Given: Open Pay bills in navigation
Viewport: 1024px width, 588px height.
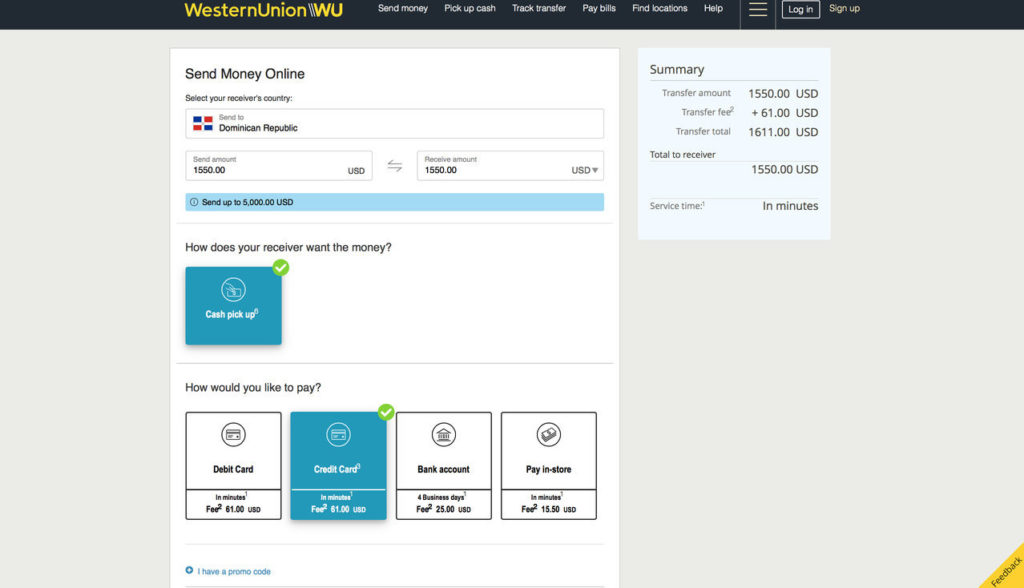Looking at the screenshot, I should [x=599, y=8].
